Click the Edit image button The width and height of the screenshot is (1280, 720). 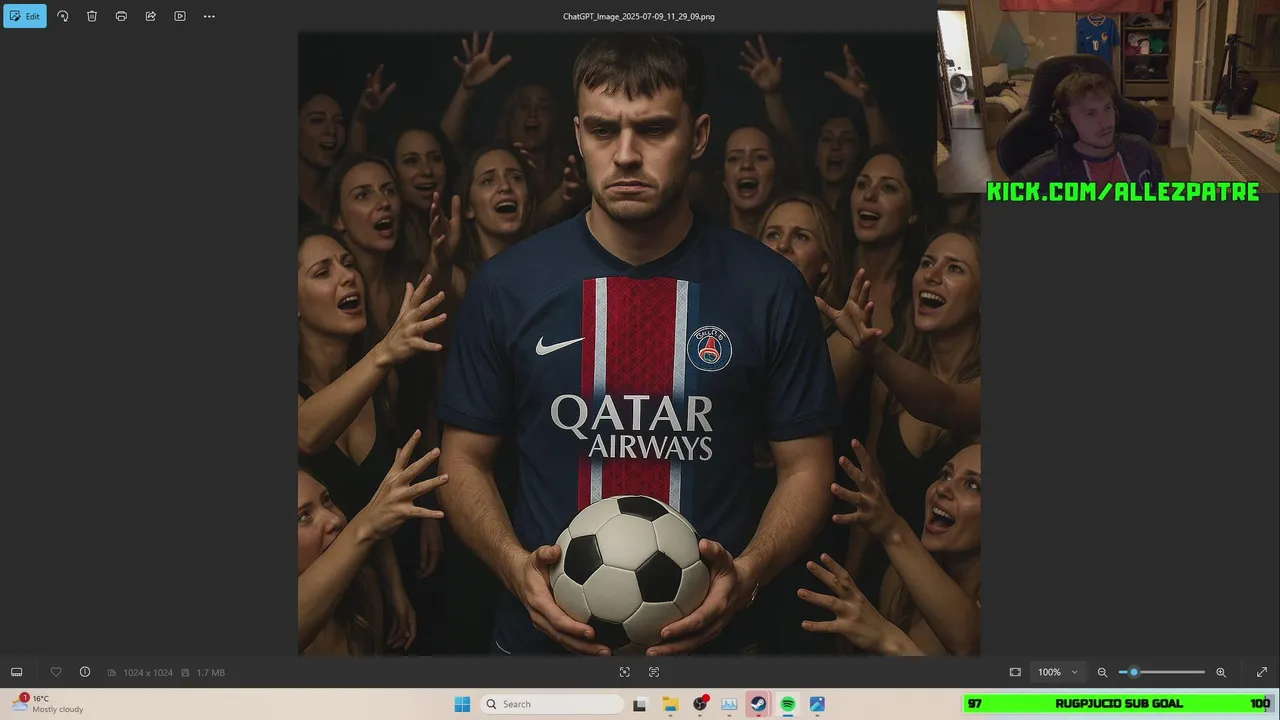[x=24, y=16]
